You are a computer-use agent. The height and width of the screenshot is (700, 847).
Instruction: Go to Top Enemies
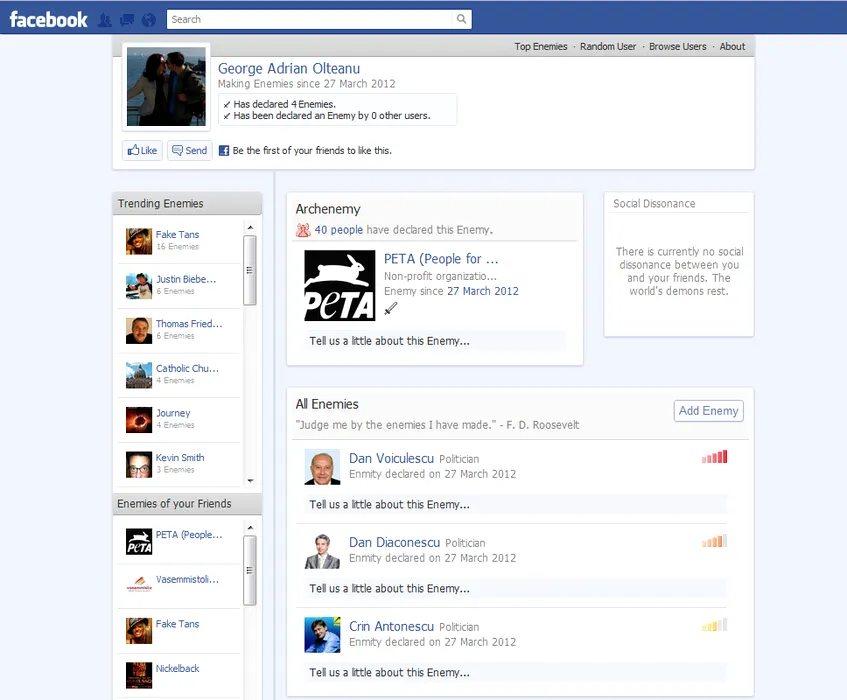click(x=541, y=46)
